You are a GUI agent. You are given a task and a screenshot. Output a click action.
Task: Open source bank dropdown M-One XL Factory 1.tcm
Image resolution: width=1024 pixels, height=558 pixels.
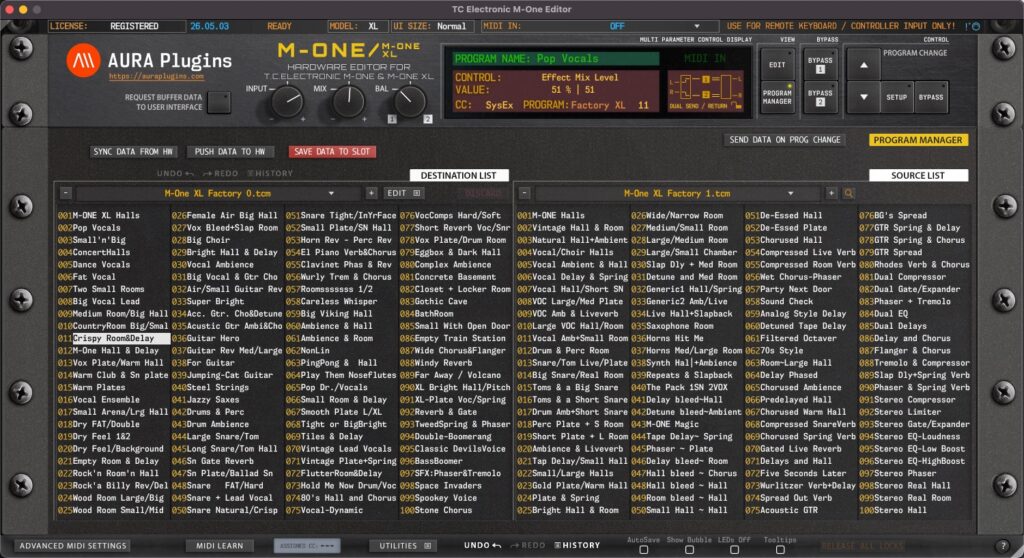tap(677, 193)
